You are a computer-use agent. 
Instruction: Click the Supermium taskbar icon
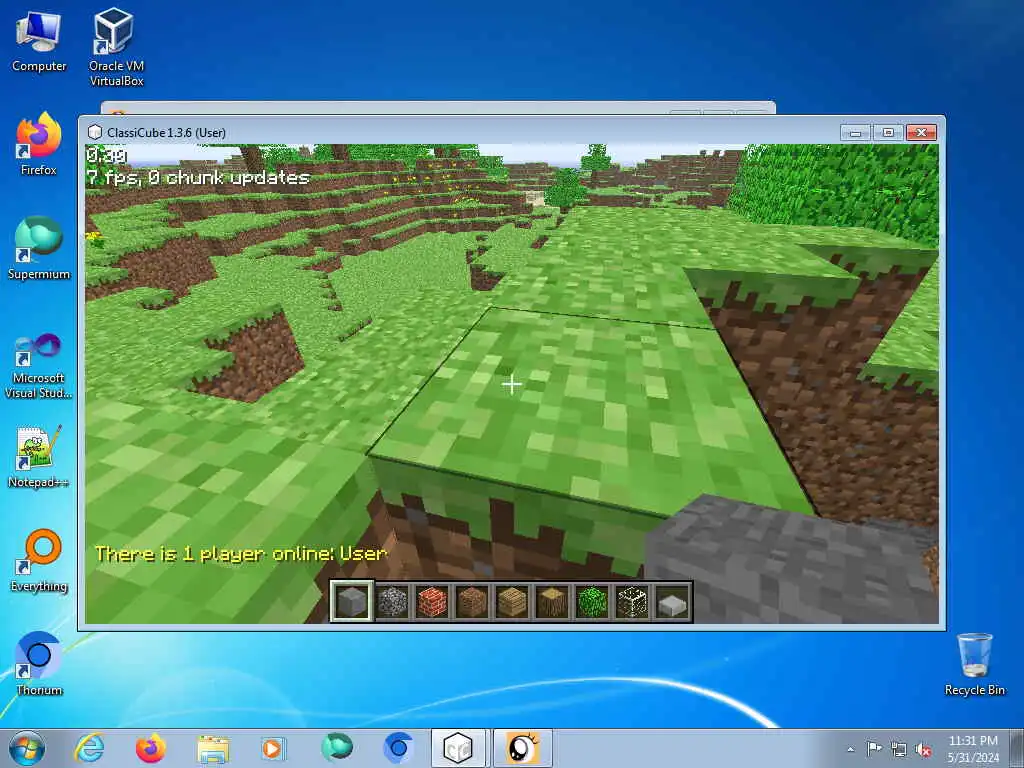coord(337,748)
